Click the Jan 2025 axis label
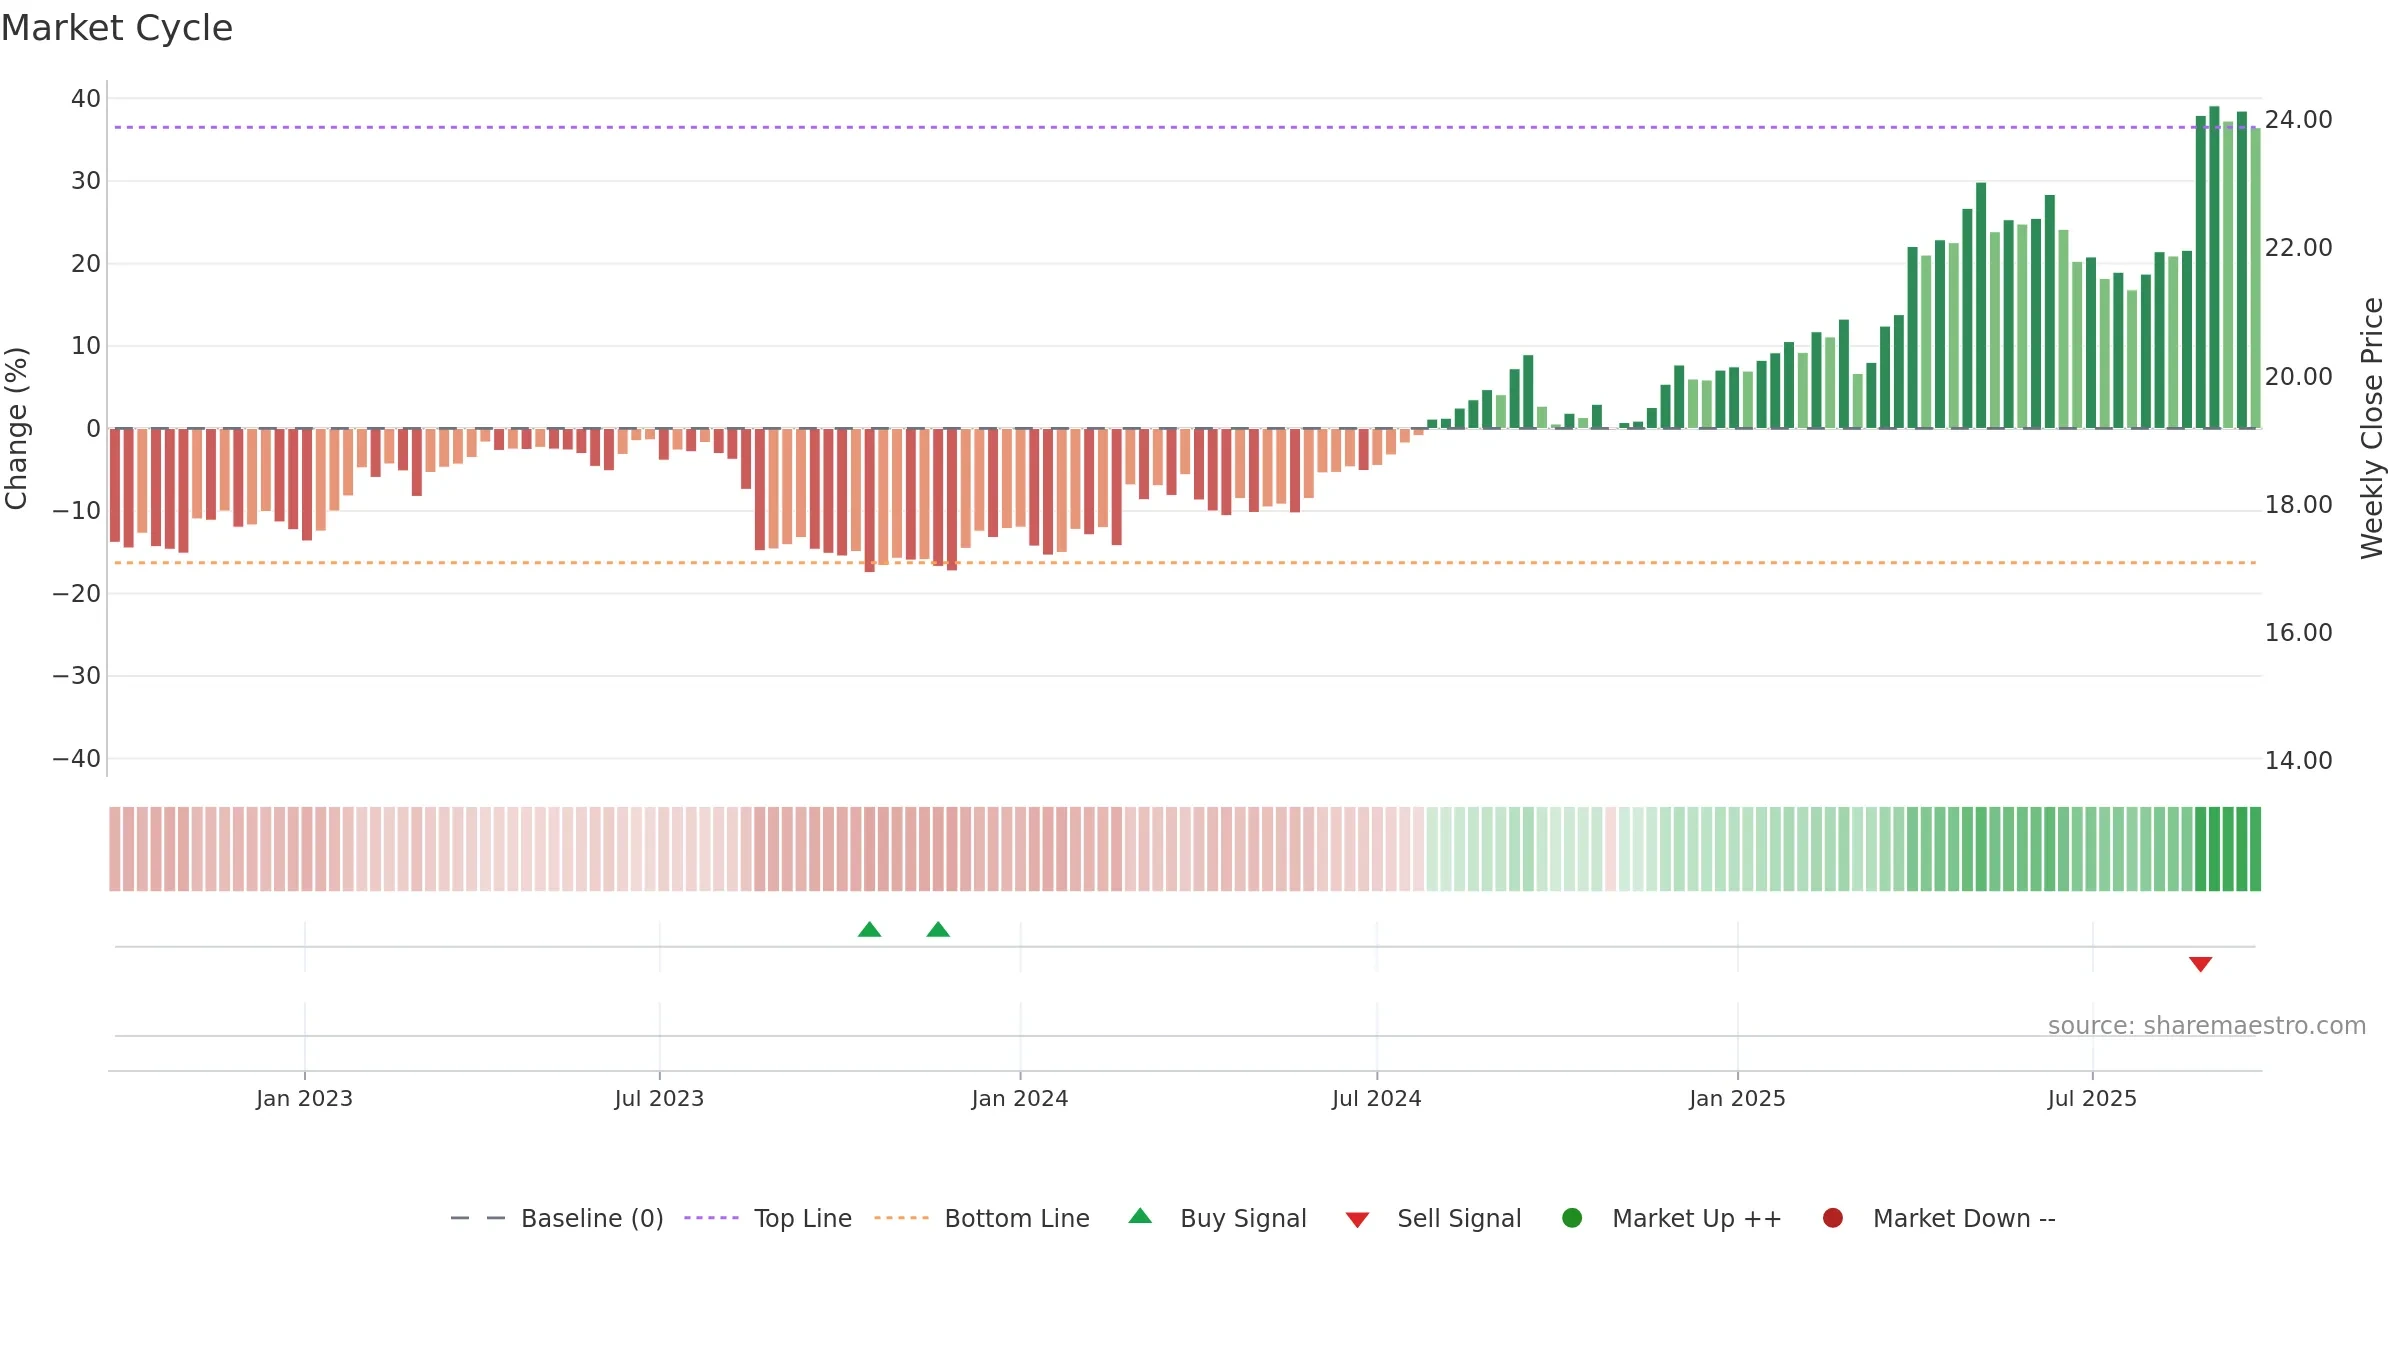 point(1737,1098)
